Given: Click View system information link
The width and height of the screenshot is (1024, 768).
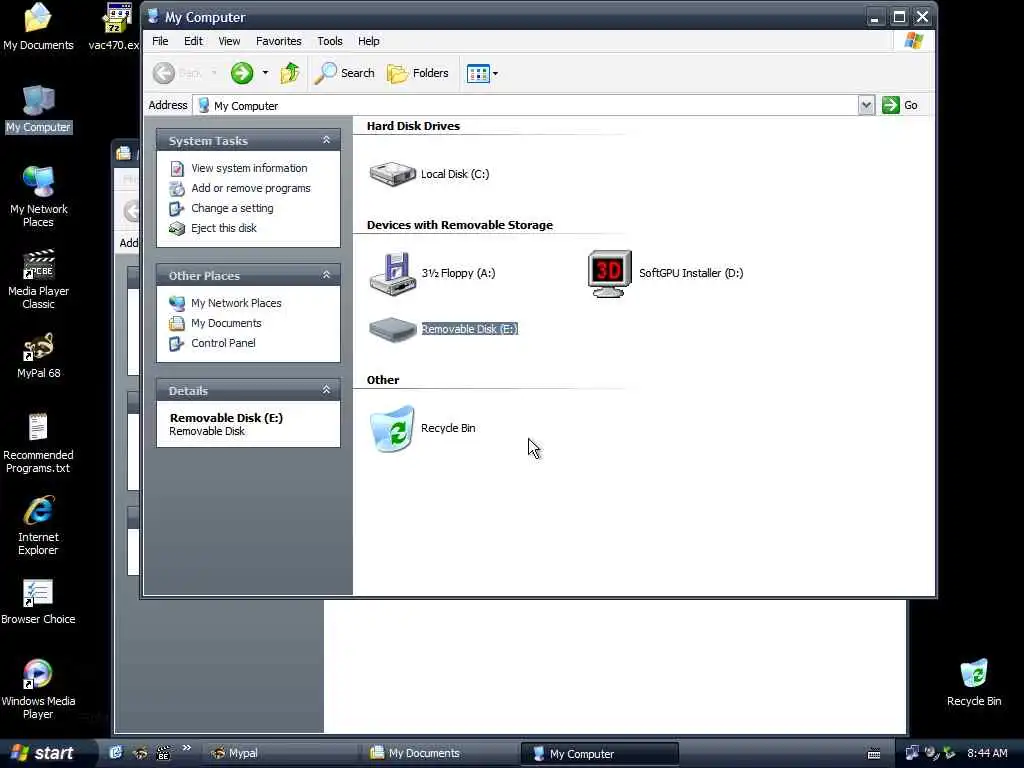Looking at the screenshot, I should pos(249,168).
